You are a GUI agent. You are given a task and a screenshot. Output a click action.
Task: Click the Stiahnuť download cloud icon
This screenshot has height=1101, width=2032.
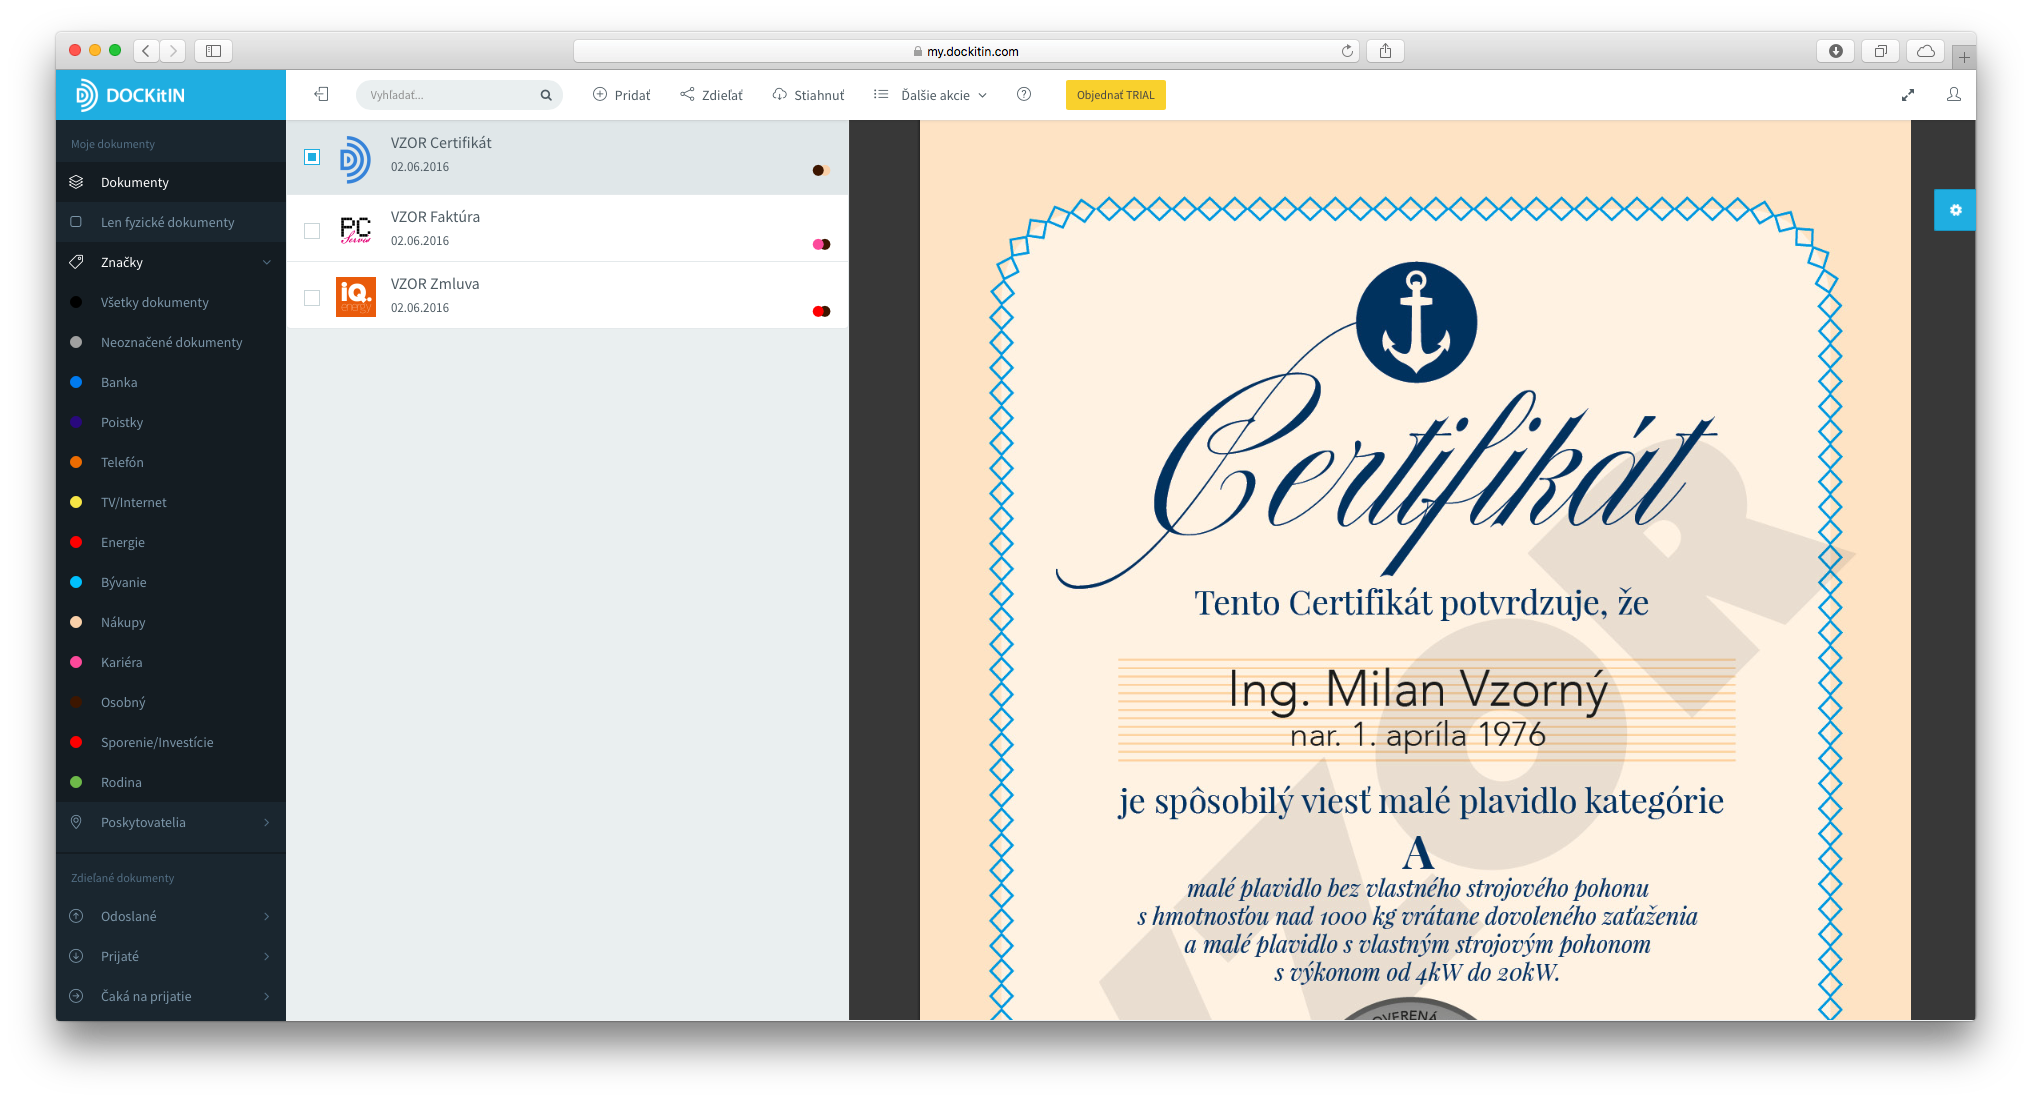(x=779, y=94)
